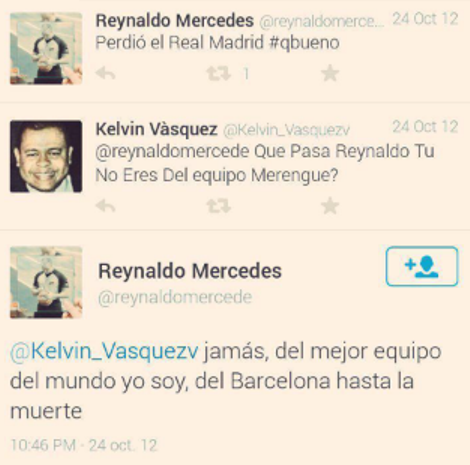The width and height of the screenshot is (470, 465).
Task: Favorite Kelvin Vàsquez's tweet with star
Action: coord(330,205)
